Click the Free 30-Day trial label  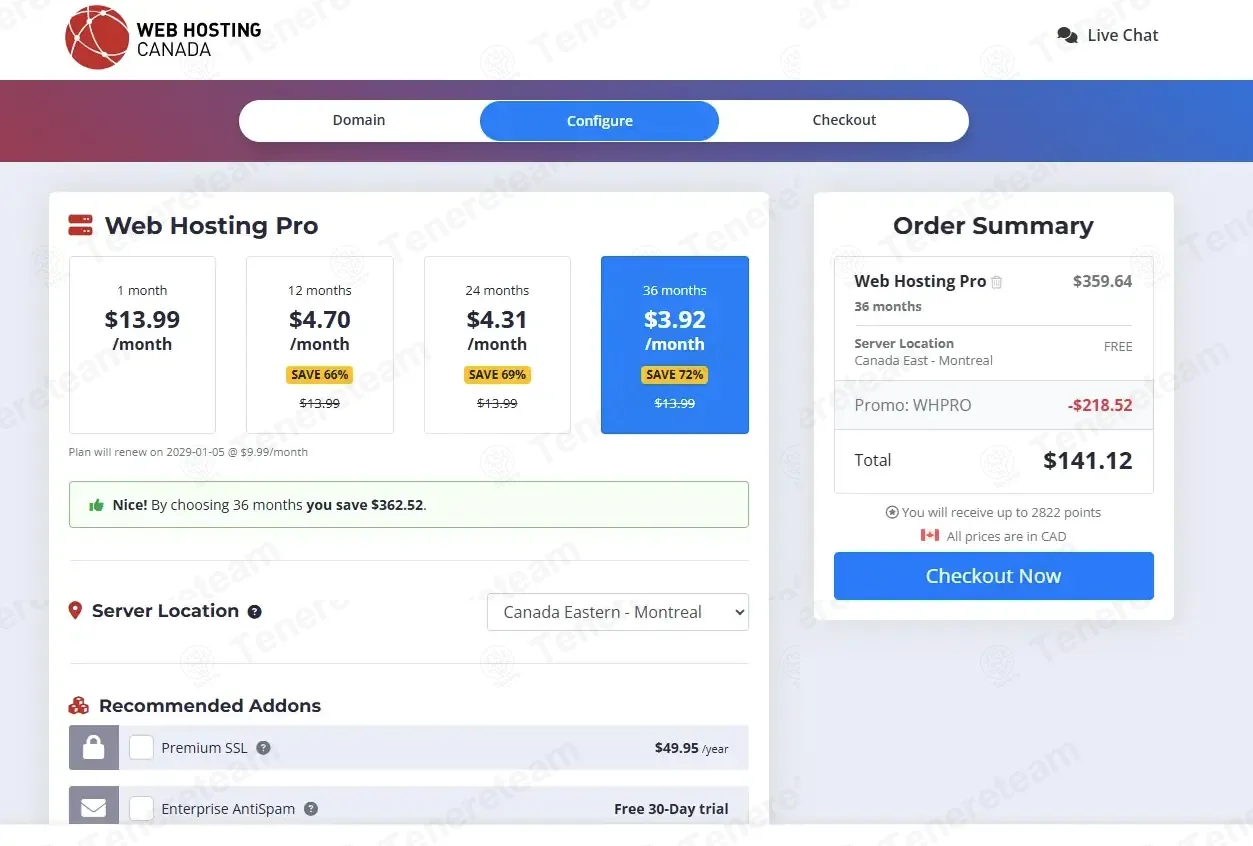(x=671, y=809)
